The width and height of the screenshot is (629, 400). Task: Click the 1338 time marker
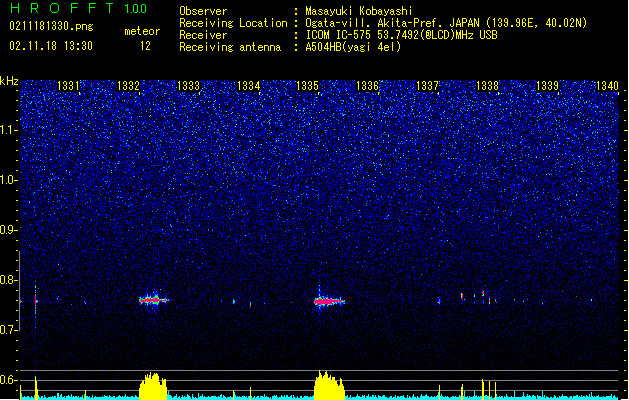point(487,86)
